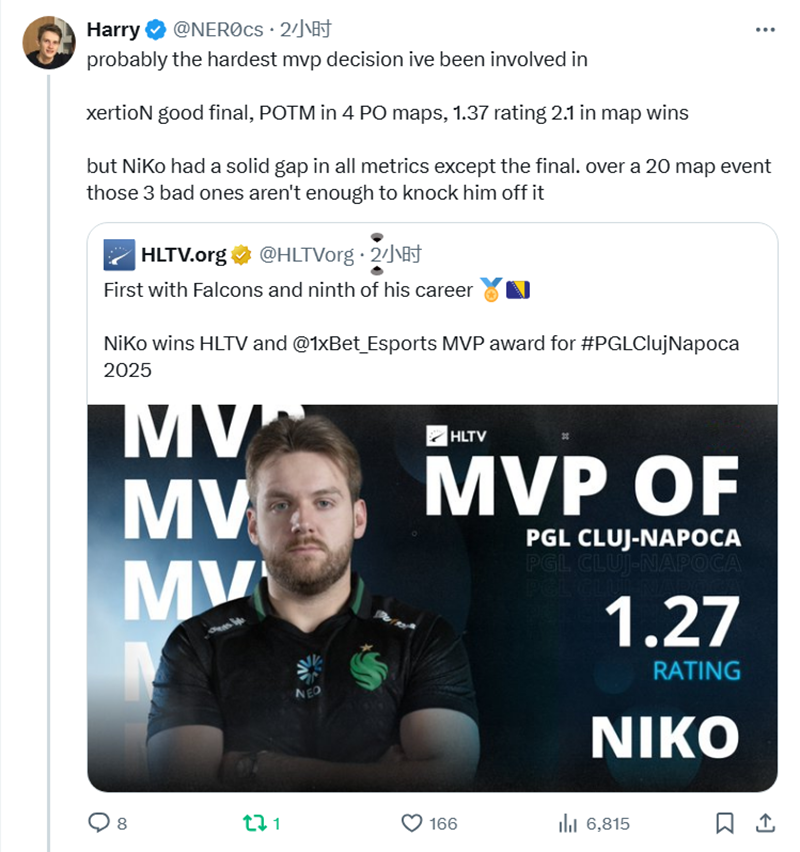Click the HLTV.org logo avatar

point(119,256)
